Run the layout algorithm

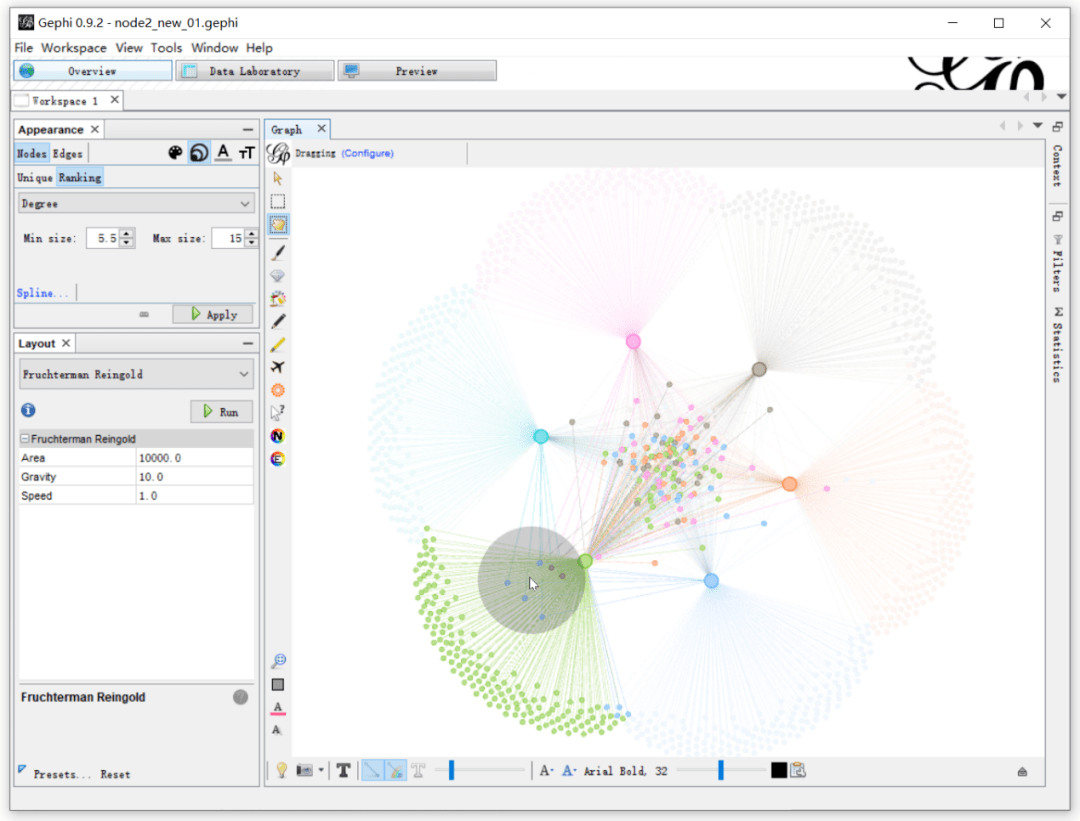coord(220,411)
